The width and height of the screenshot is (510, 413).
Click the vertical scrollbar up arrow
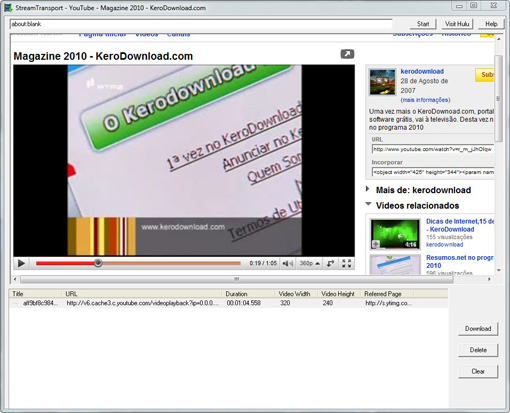coord(499,39)
